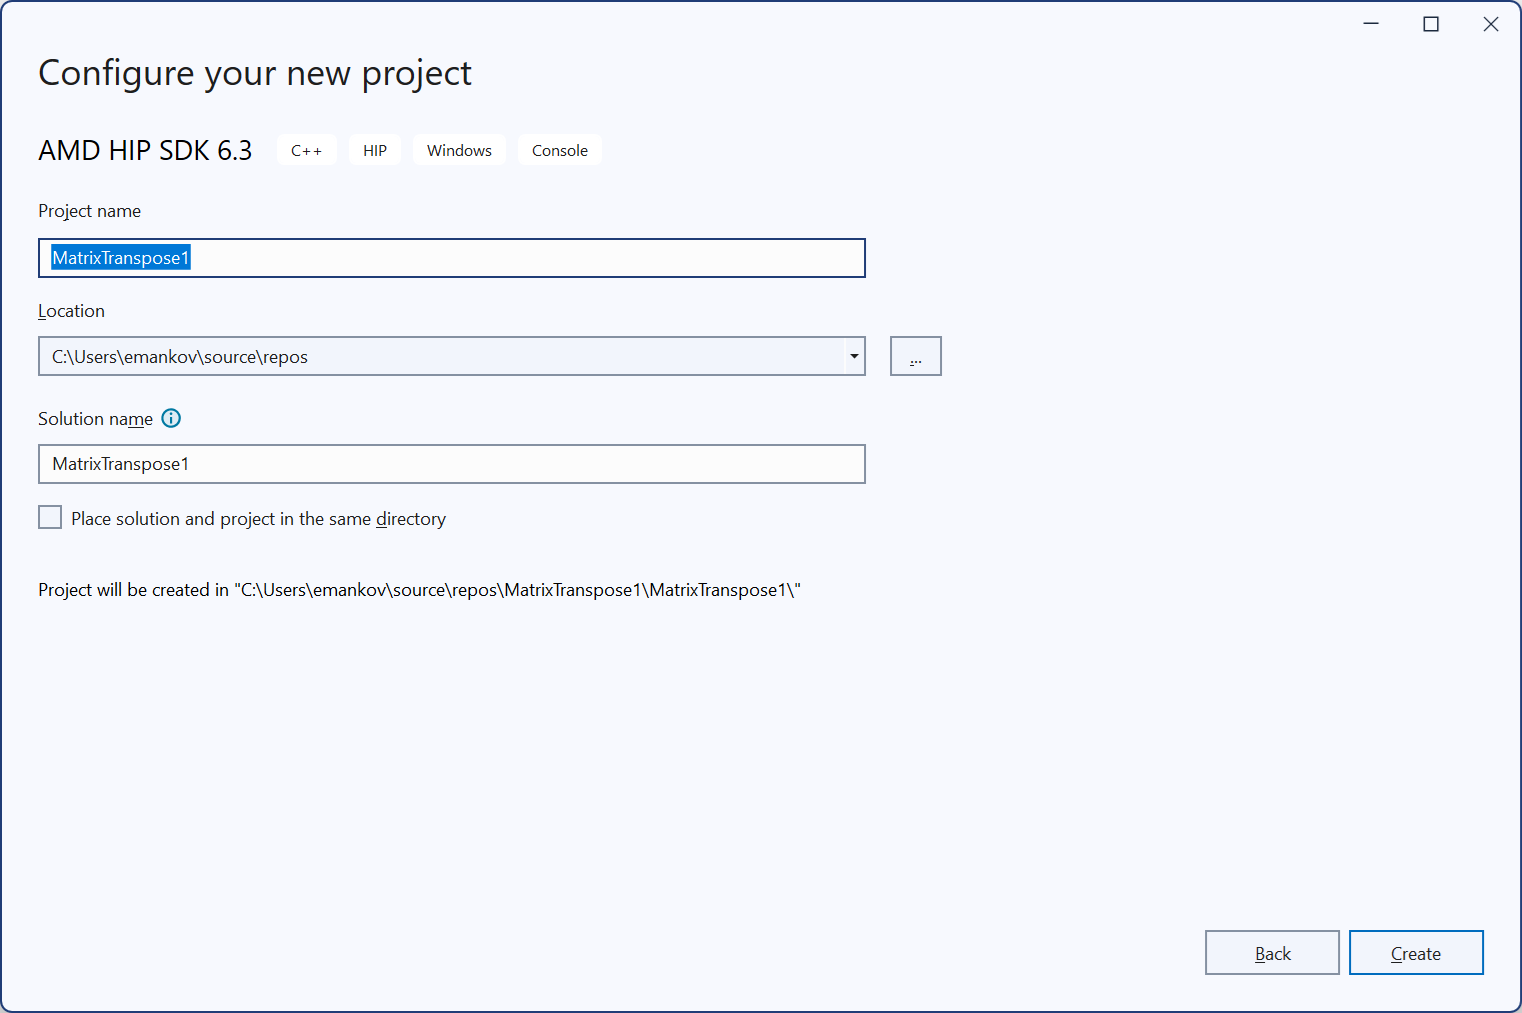Viewport: 1522px width, 1013px height.
Task: Click the 'Configure your new project' heading
Action: coord(254,73)
